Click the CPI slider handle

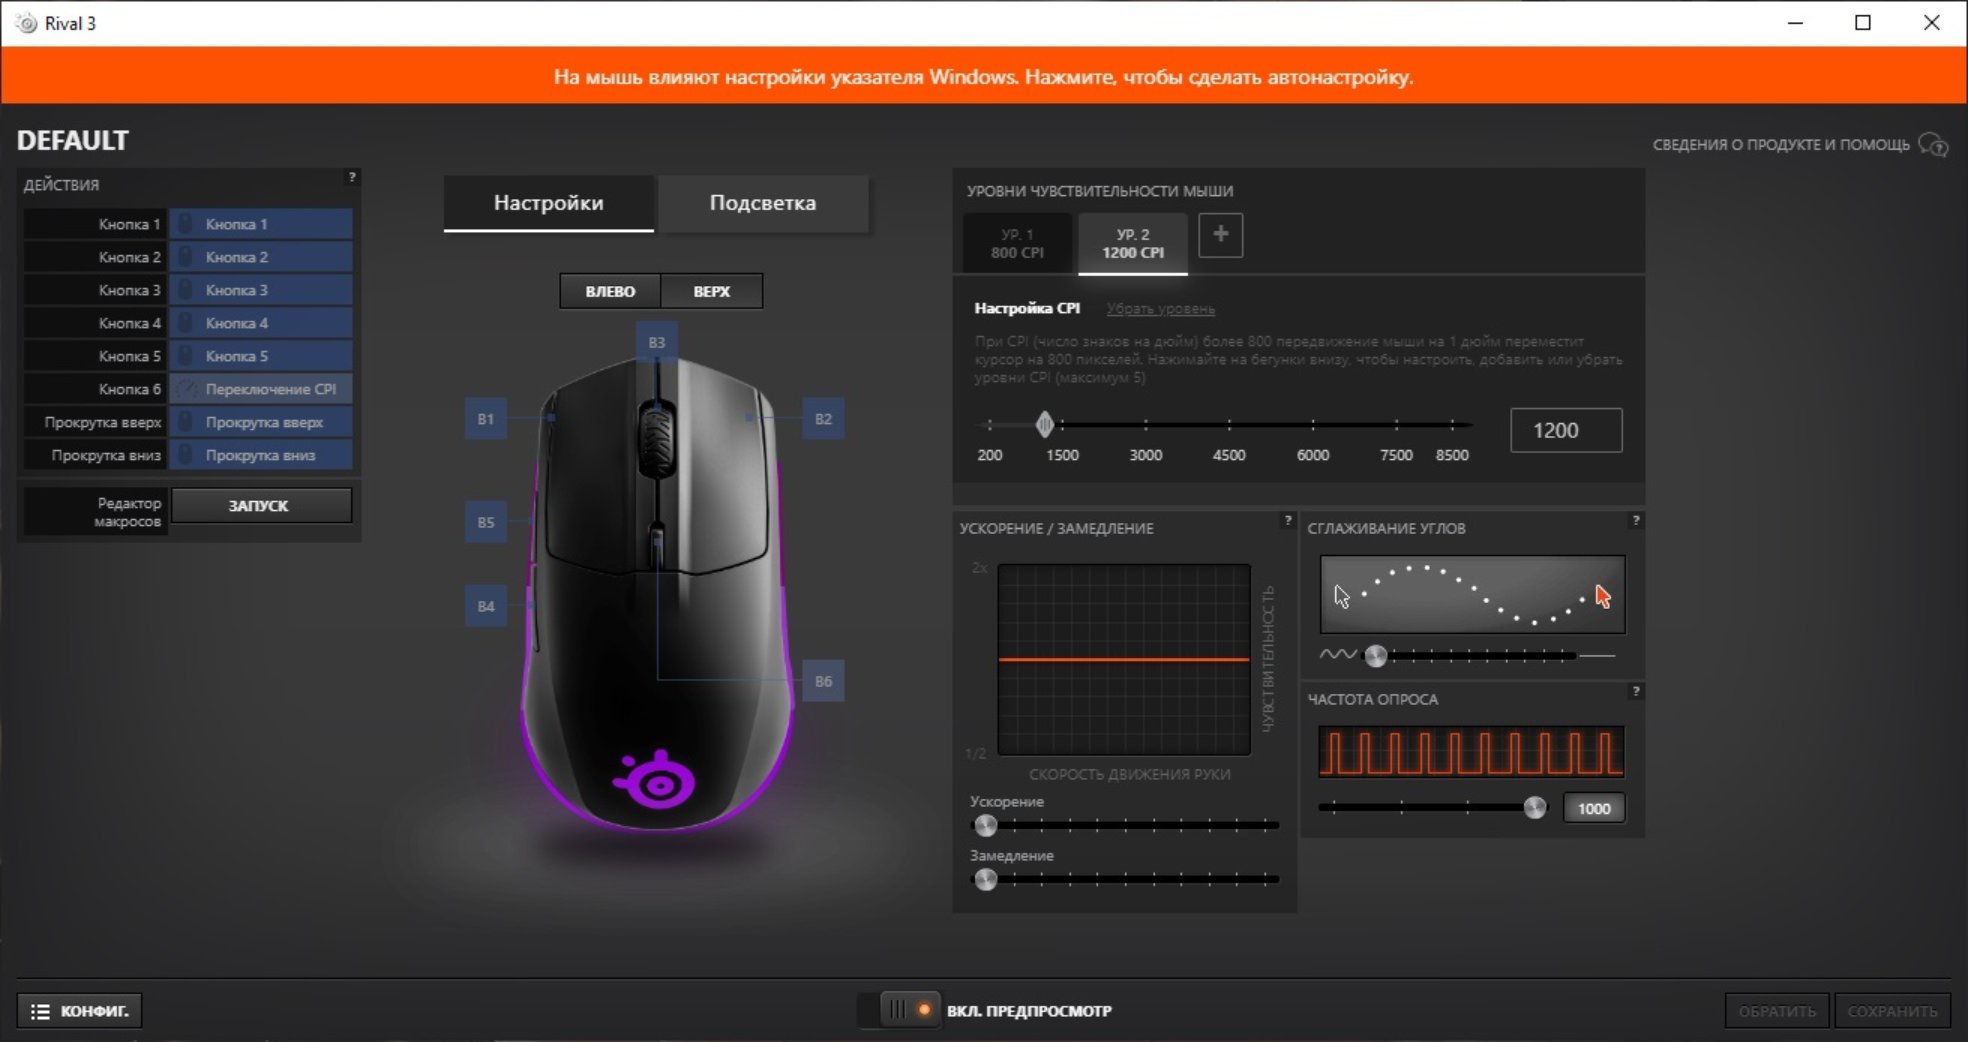coord(1044,424)
